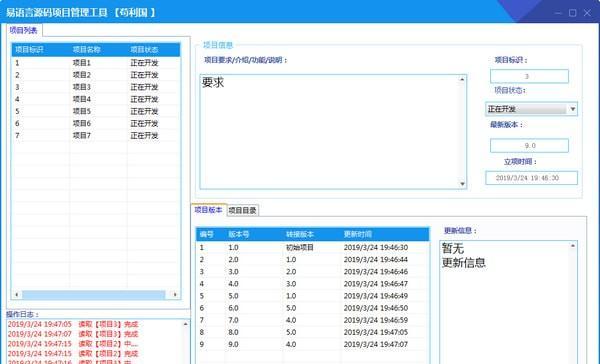The image size is (600, 364).
Task: Switch to the 项目列表 tab
Action: (x=24, y=31)
